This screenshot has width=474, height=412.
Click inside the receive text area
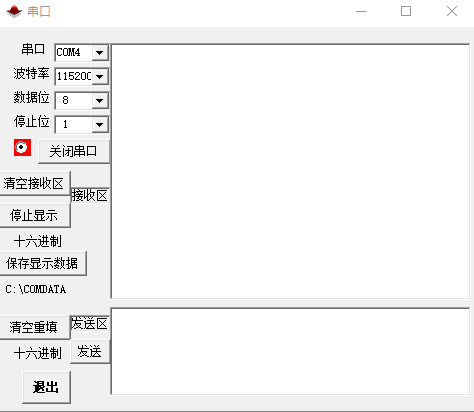tap(290, 171)
